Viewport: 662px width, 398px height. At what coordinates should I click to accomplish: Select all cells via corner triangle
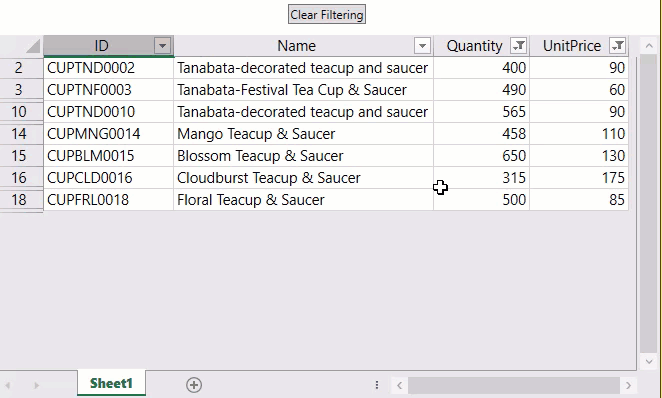32,46
